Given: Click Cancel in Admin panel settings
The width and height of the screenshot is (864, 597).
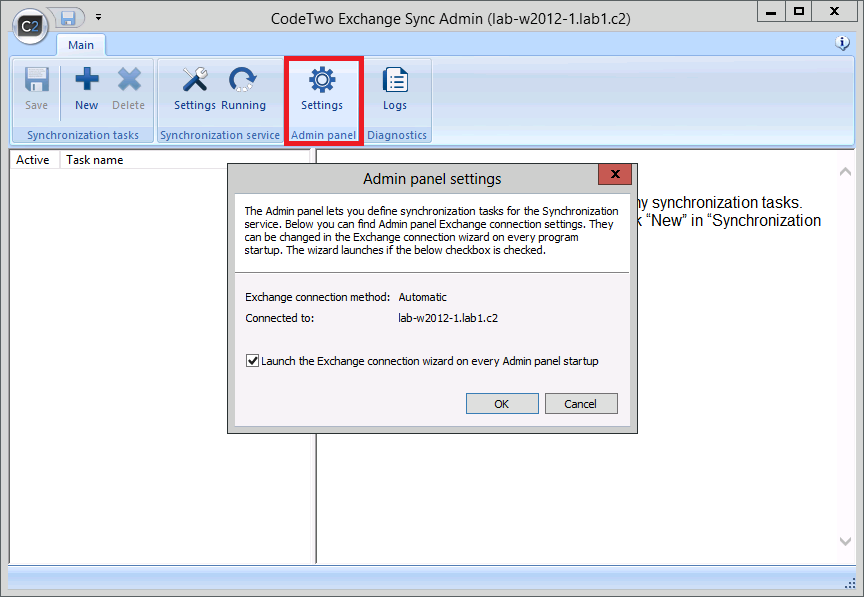Looking at the screenshot, I should tap(581, 404).
